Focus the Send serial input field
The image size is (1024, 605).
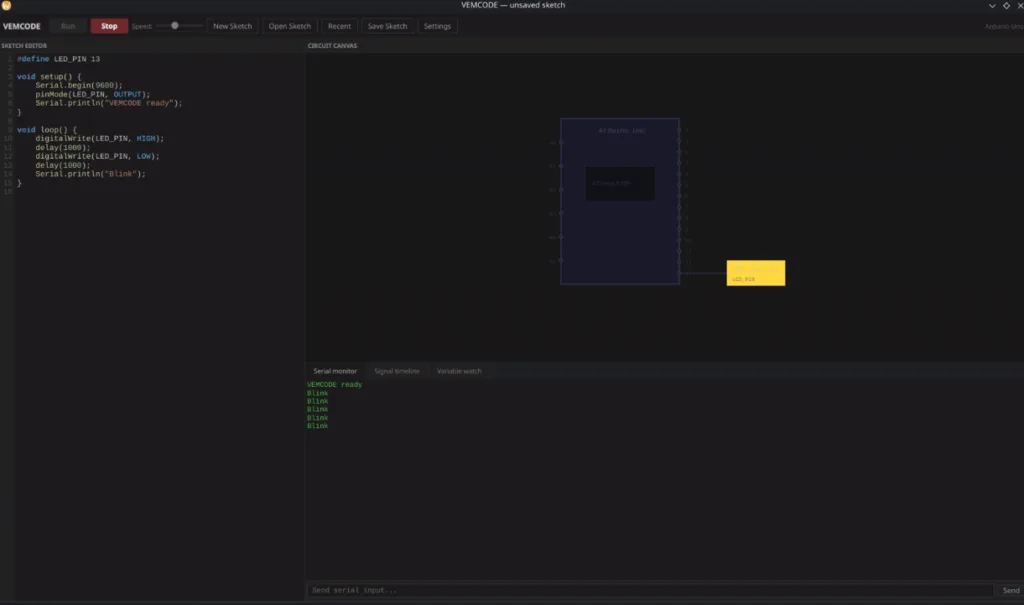coord(650,590)
